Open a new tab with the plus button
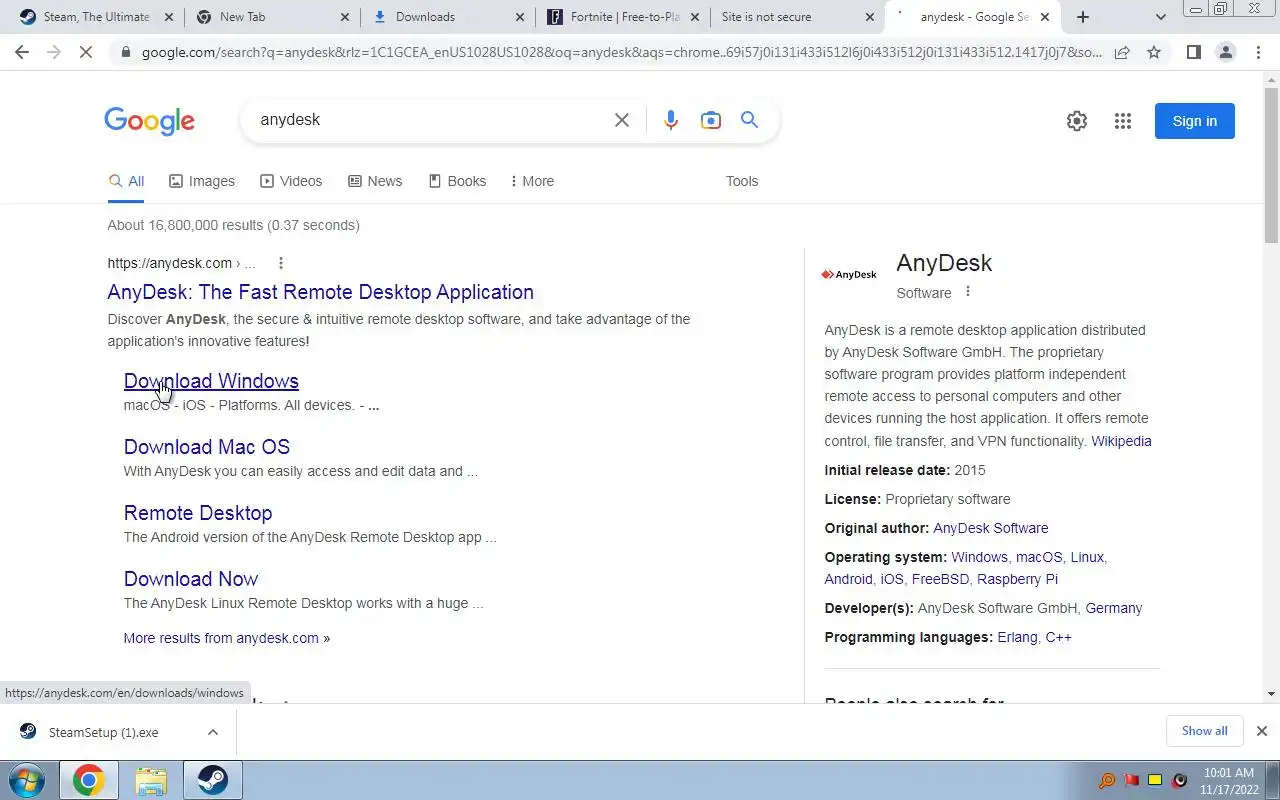 coord(1082,17)
